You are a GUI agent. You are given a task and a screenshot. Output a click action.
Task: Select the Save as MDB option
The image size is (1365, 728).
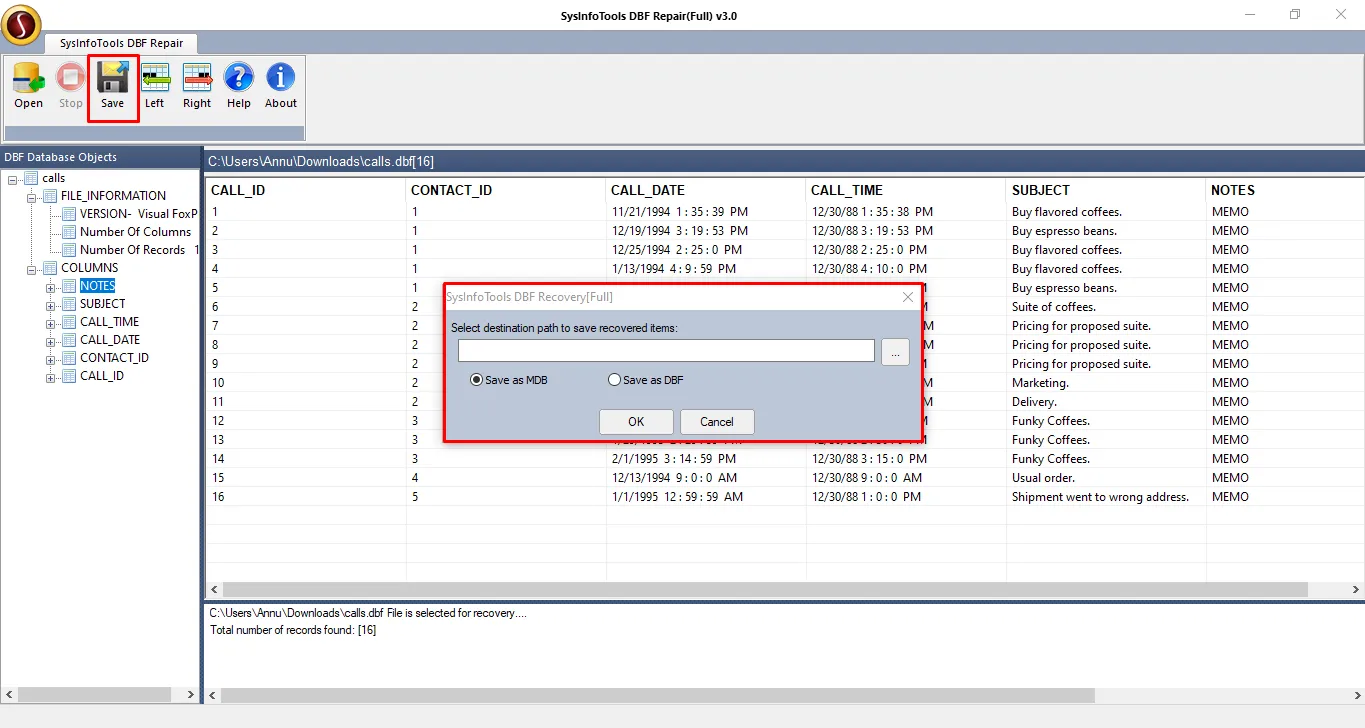tap(476, 380)
